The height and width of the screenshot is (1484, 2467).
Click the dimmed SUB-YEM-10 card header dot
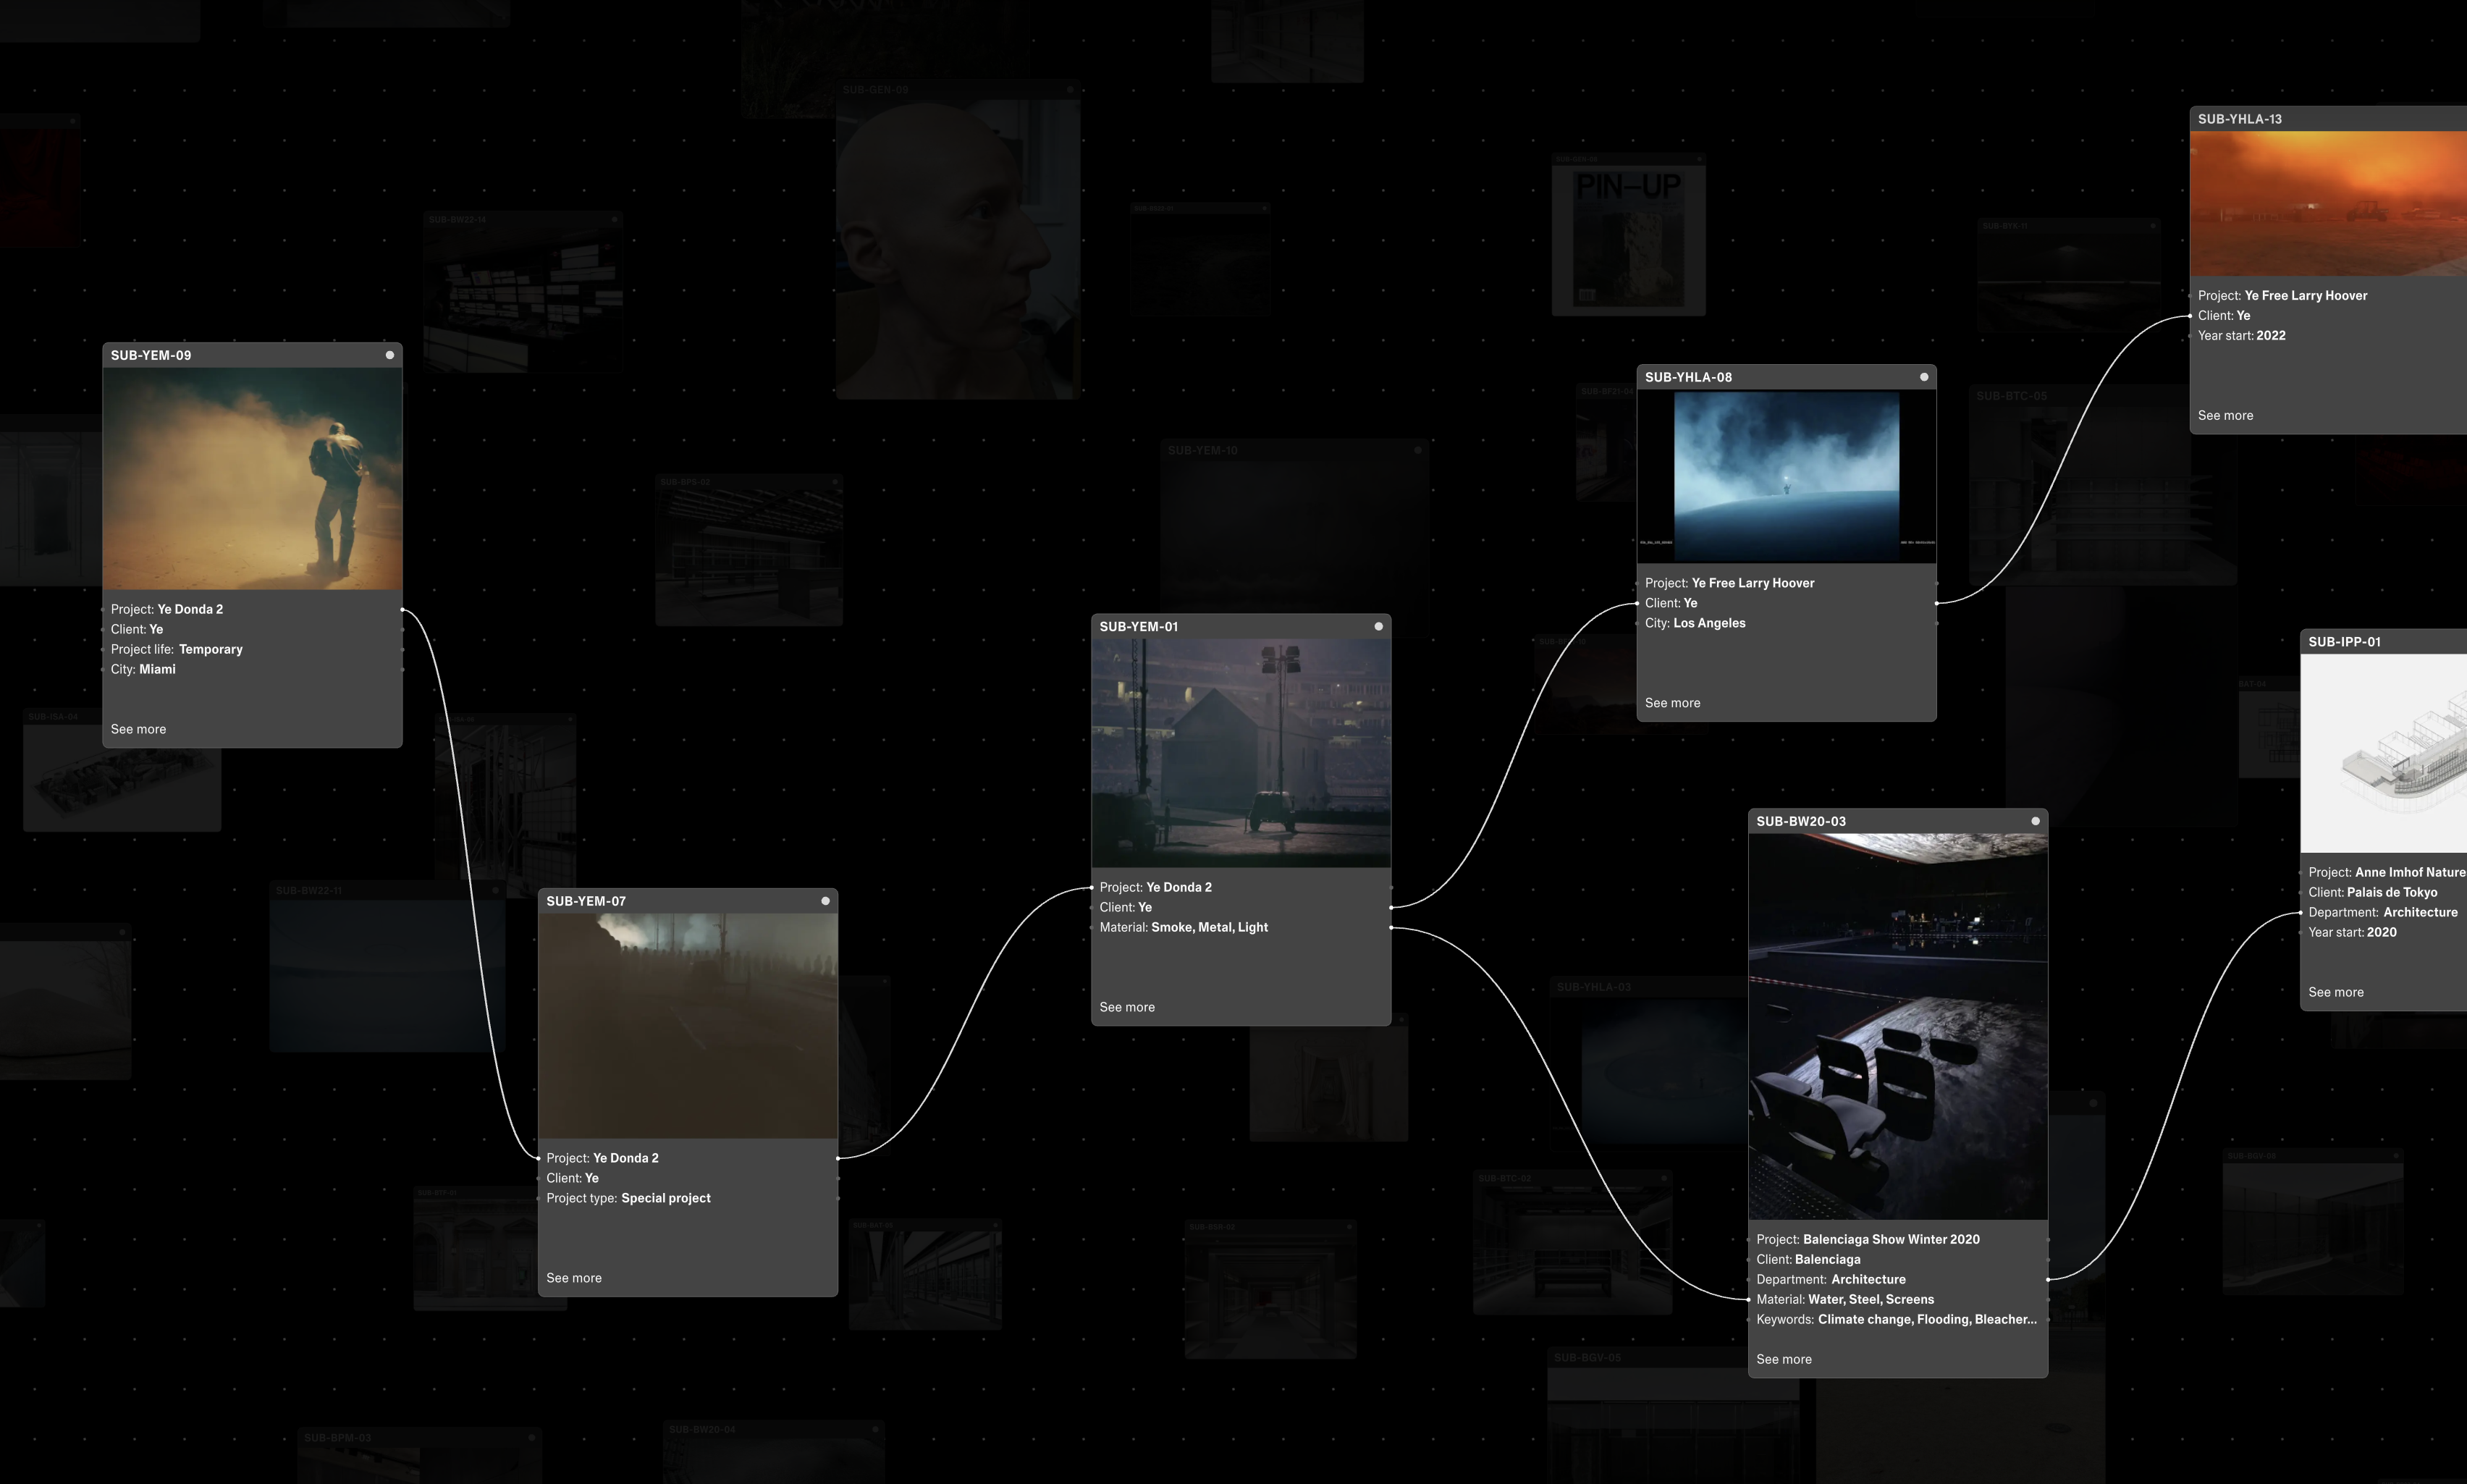click(1417, 450)
